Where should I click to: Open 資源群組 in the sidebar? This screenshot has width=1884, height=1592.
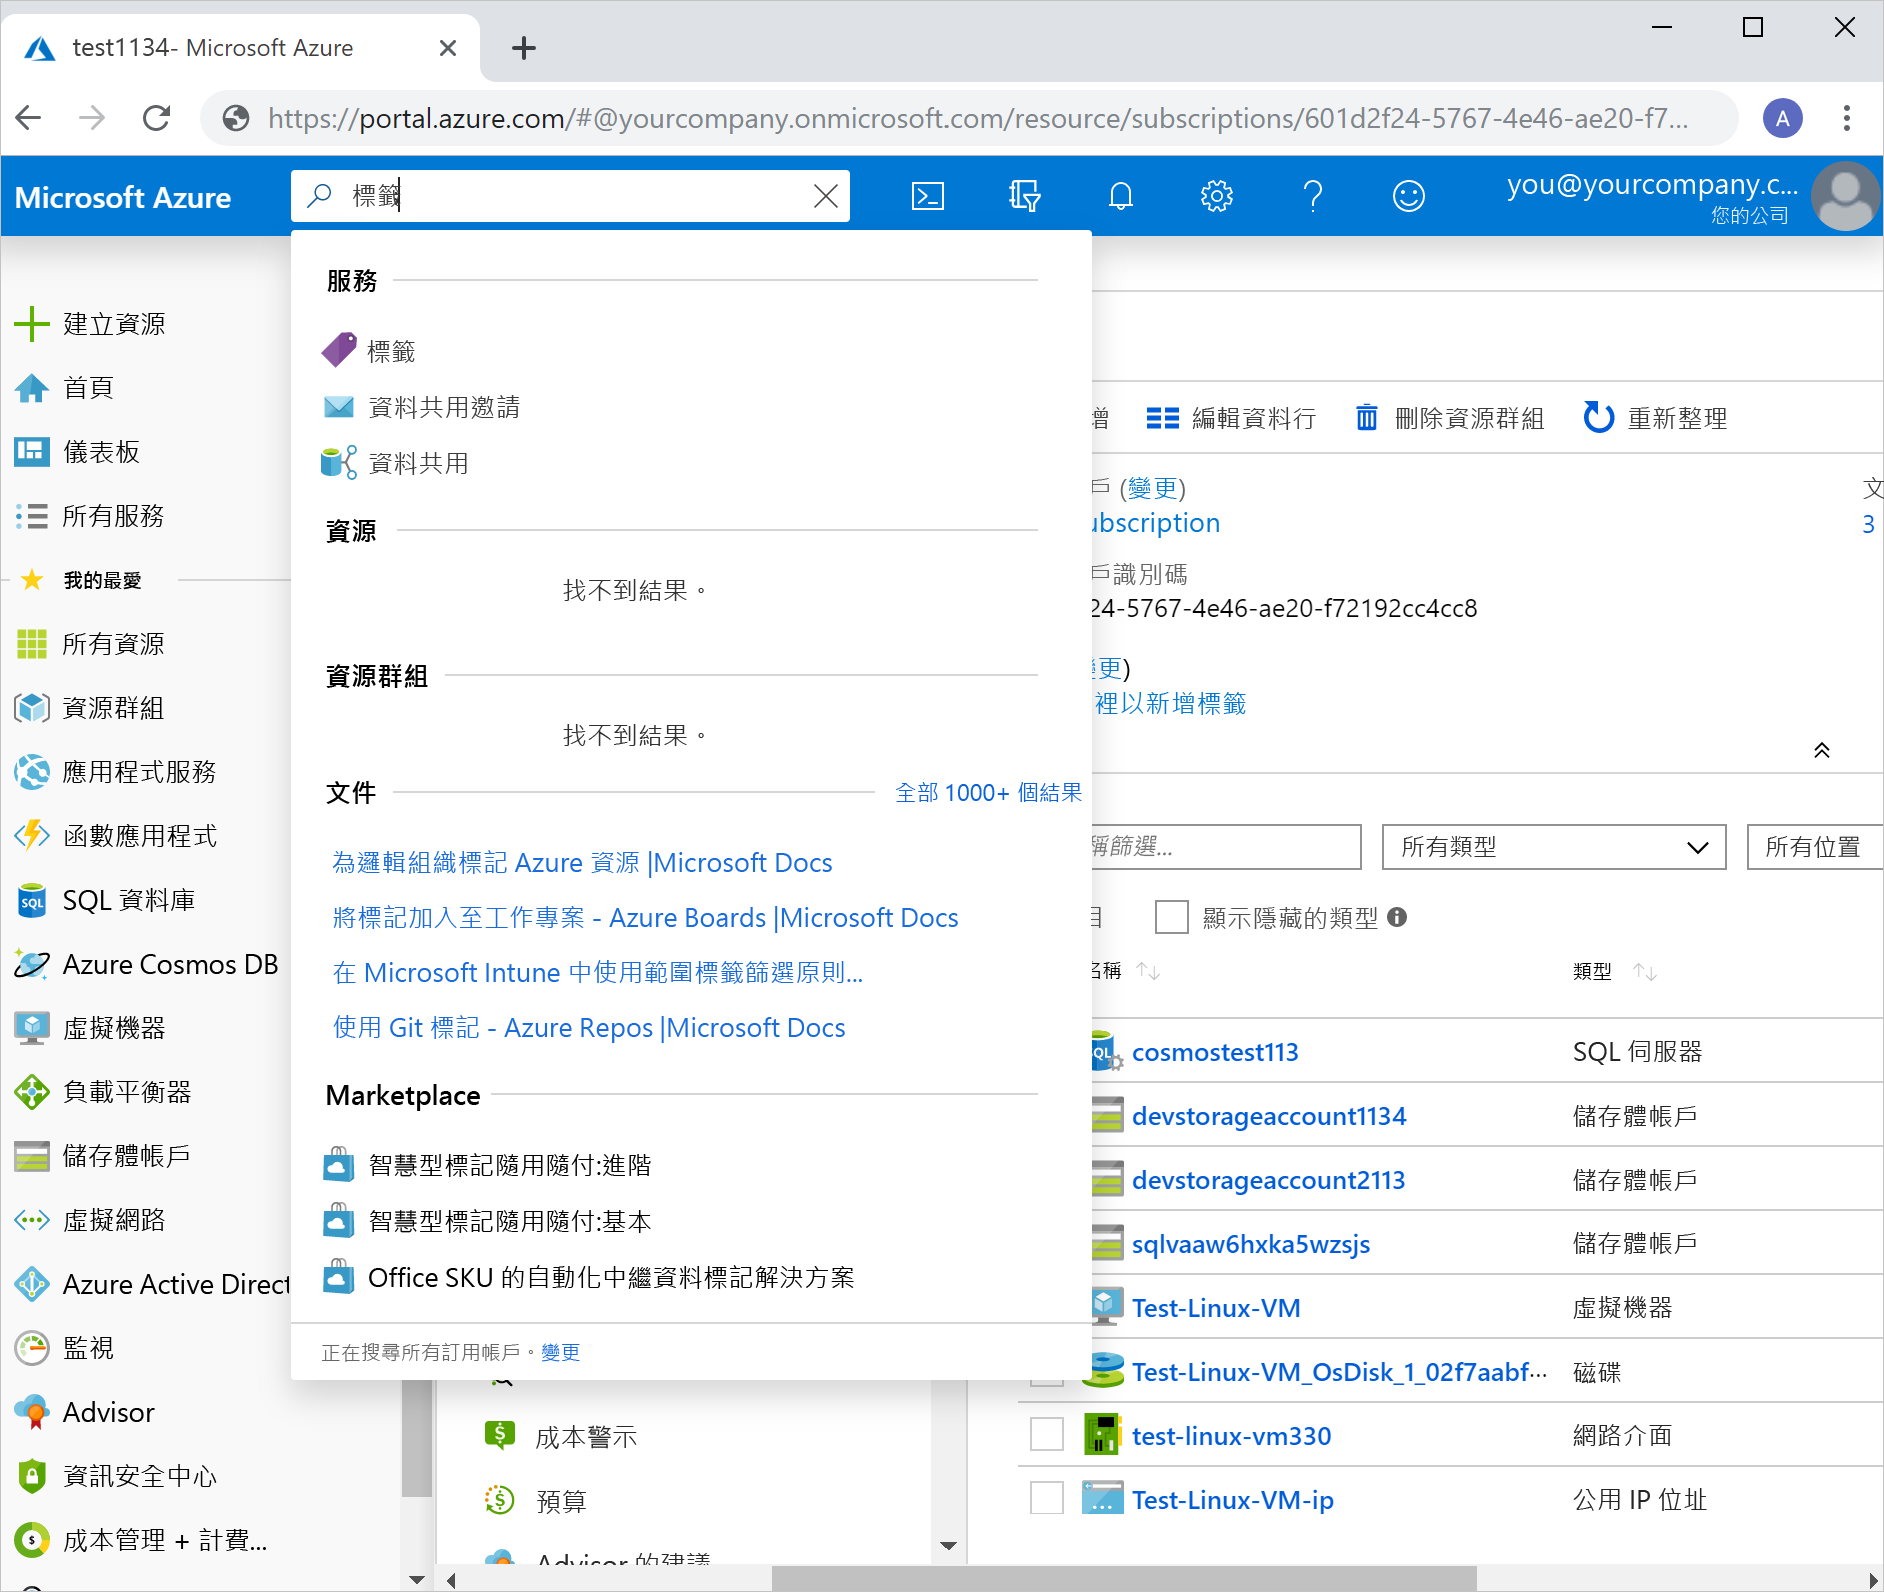[90, 708]
